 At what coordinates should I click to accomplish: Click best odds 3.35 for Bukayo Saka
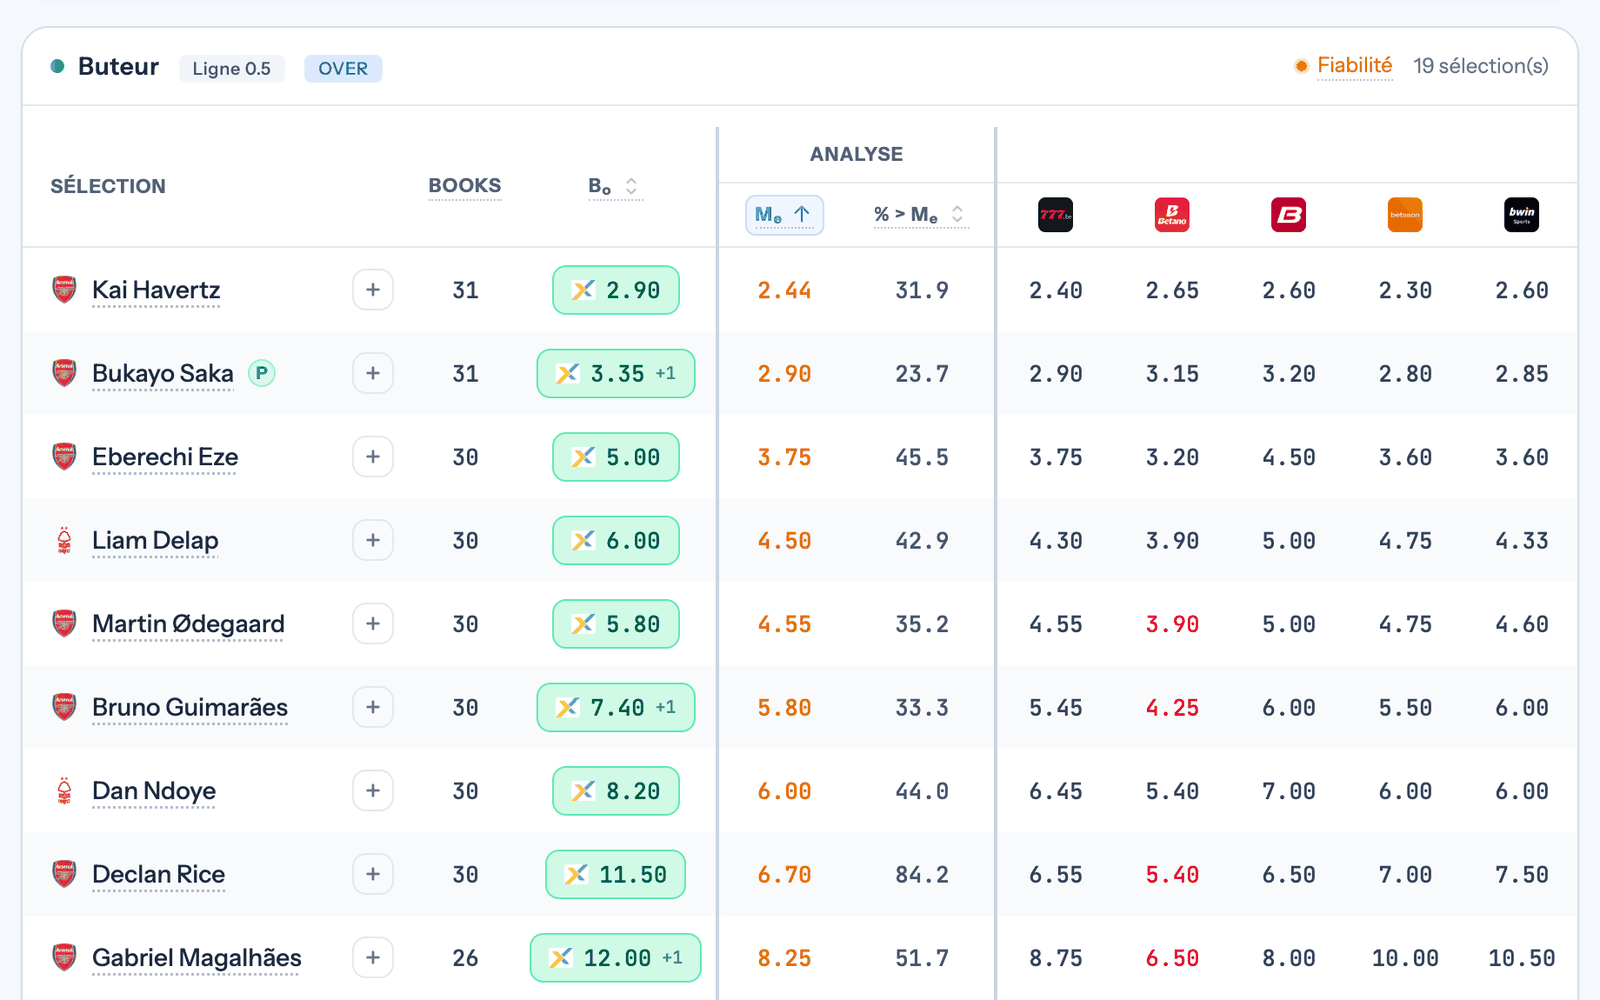616,373
